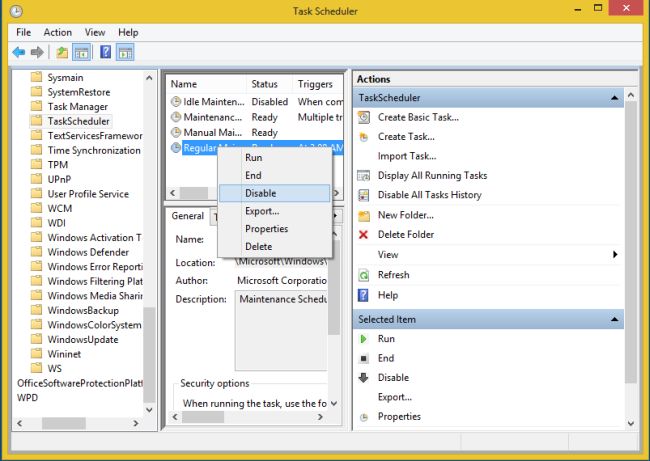This screenshot has height=461, width=650.
Task: Click the Back arrow toolbar icon
Action: point(19,53)
